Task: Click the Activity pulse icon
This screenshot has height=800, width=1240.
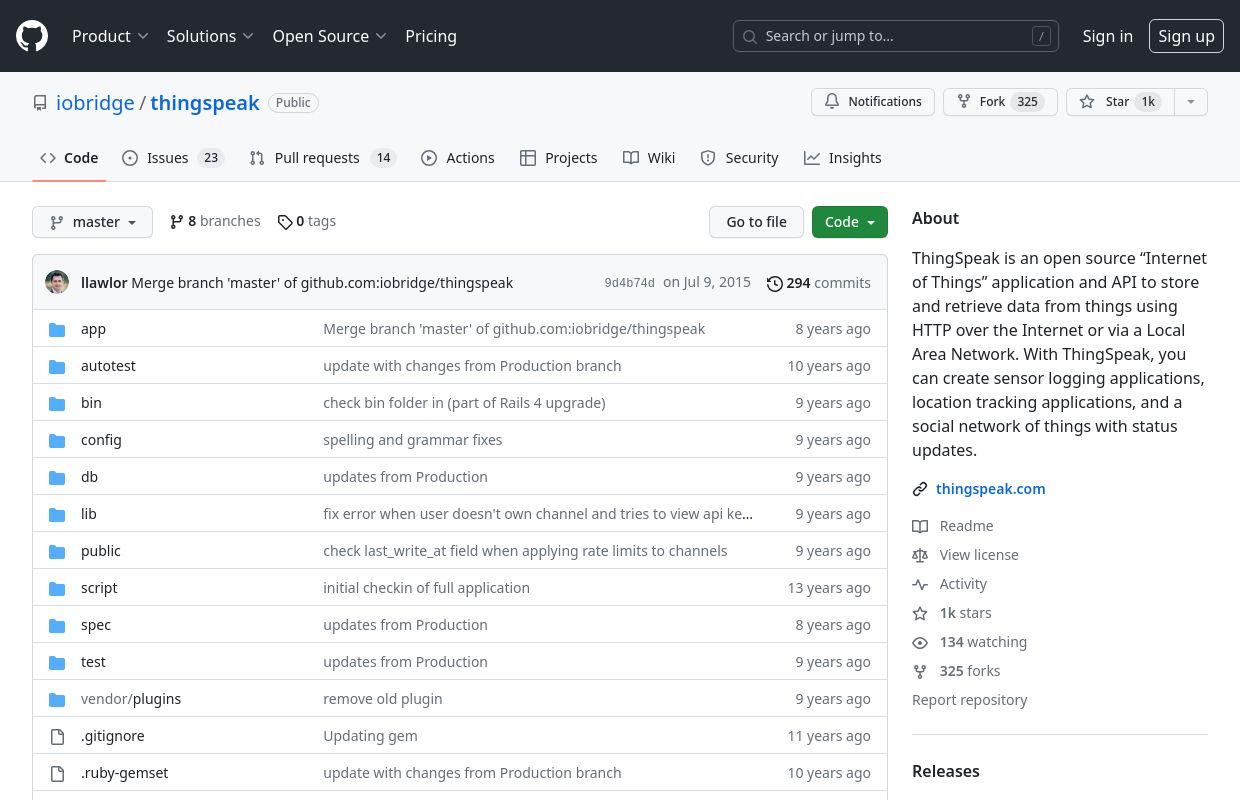Action: pos(920,584)
